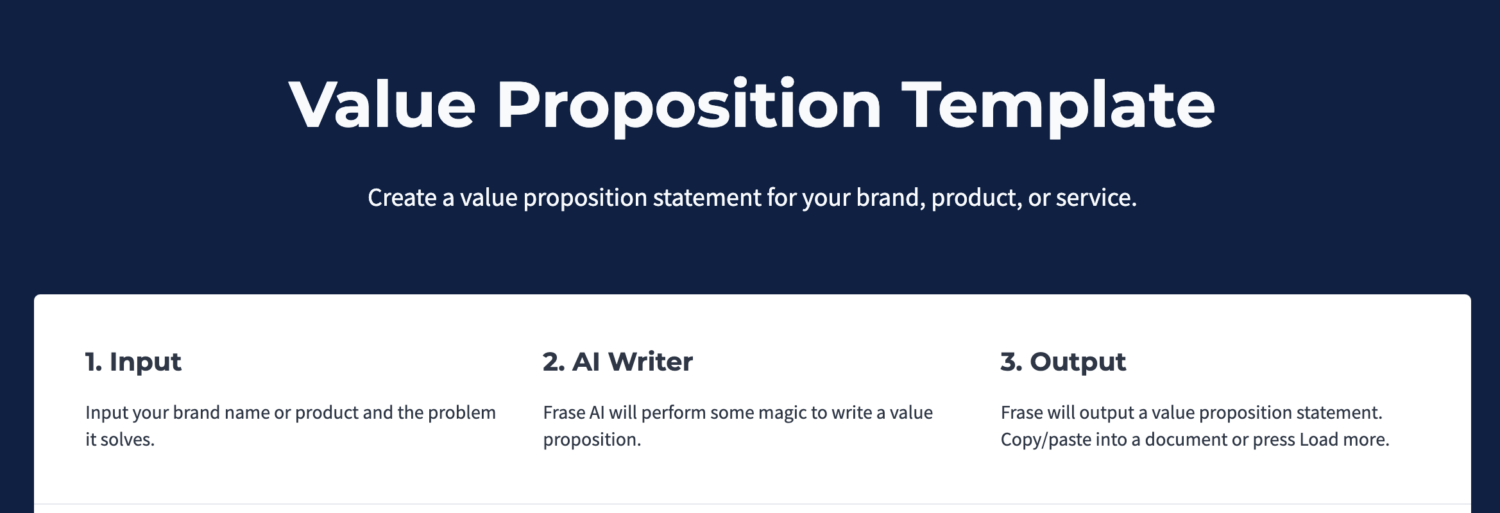Click the subtitle sentence under the title
Screen dimensions: 1500x513
752,198
